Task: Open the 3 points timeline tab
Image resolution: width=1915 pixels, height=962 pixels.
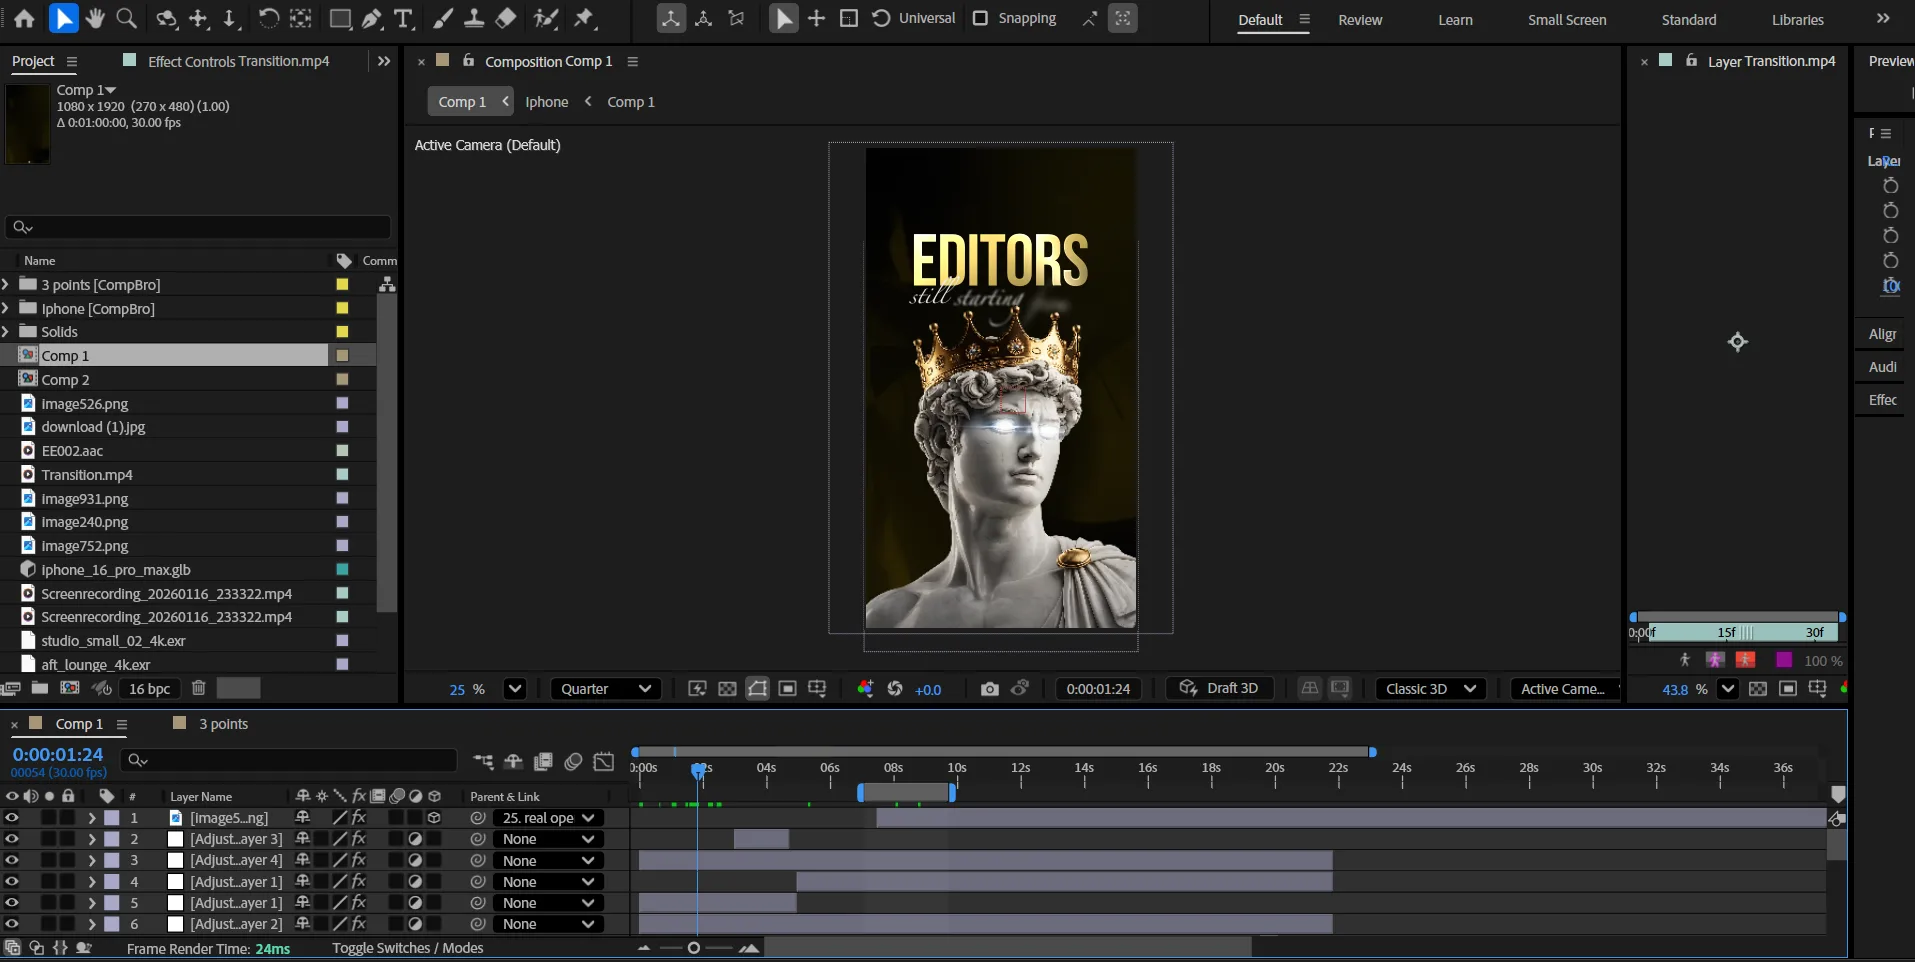Action: click(223, 724)
